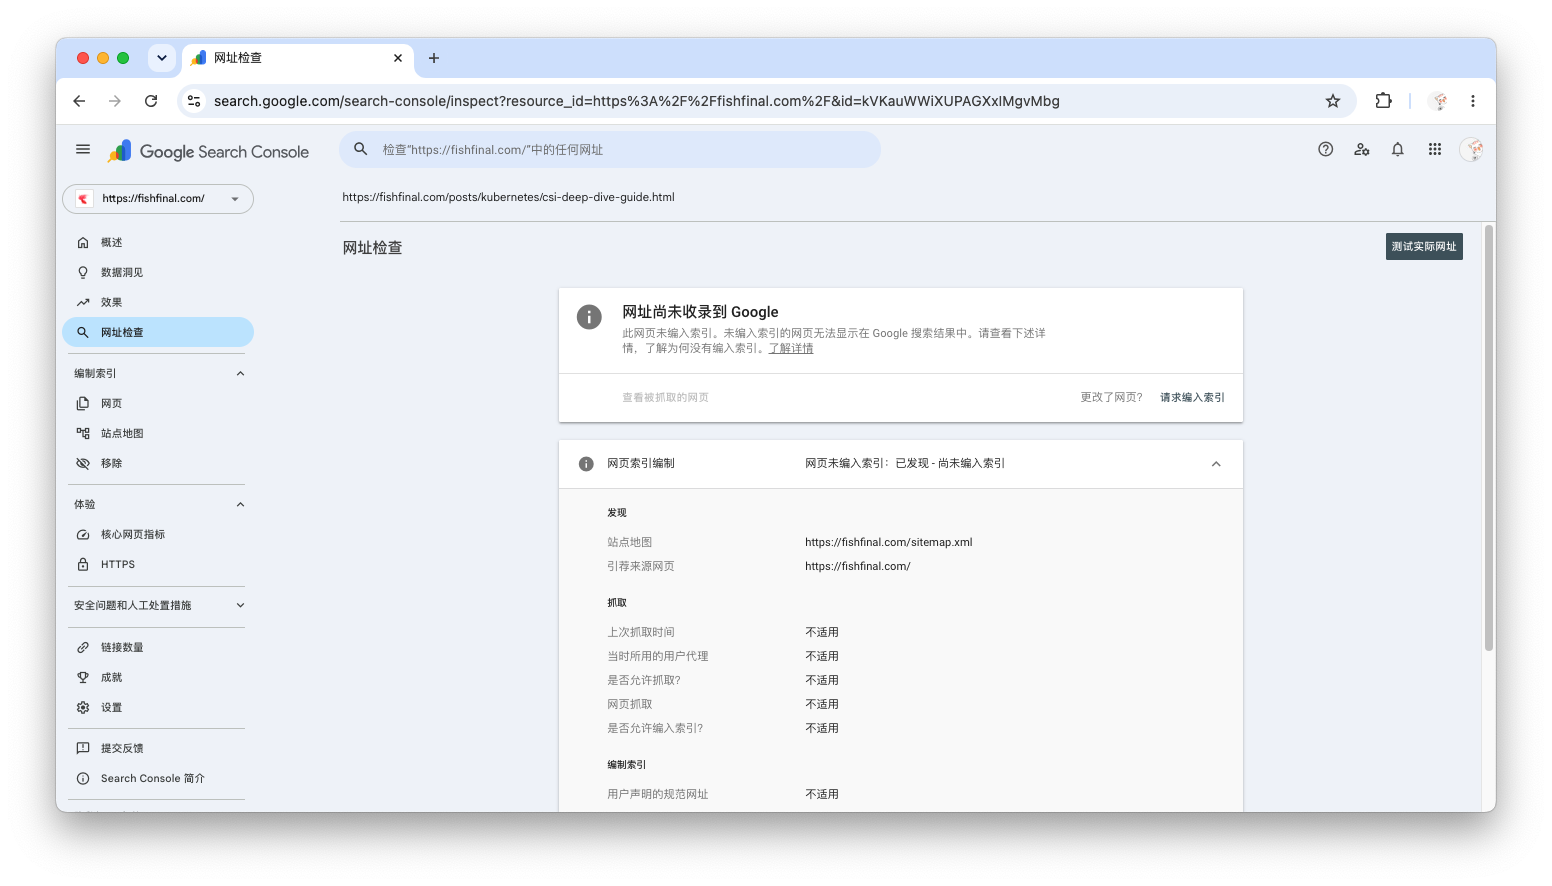Open the Google apps grid
The height and width of the screenshot is (886, 1552).
1434,150
